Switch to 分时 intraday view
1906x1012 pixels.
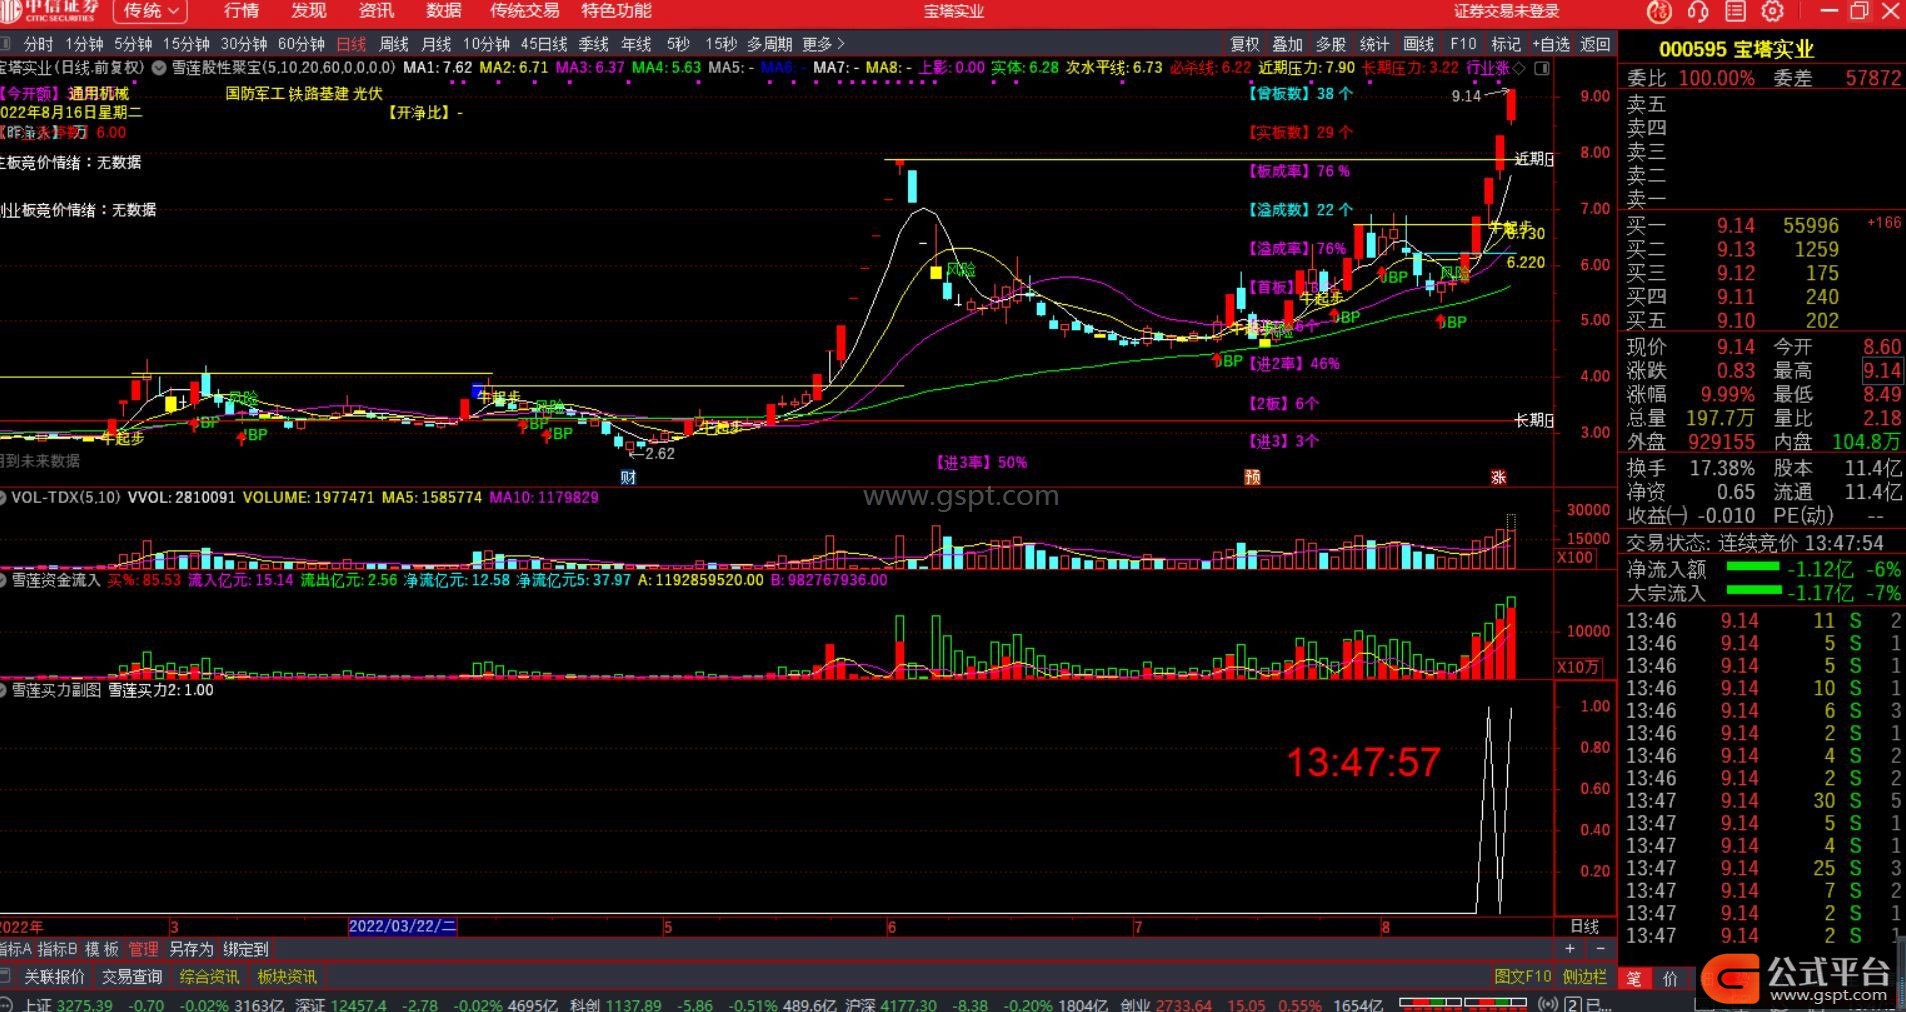click(38, 44)
